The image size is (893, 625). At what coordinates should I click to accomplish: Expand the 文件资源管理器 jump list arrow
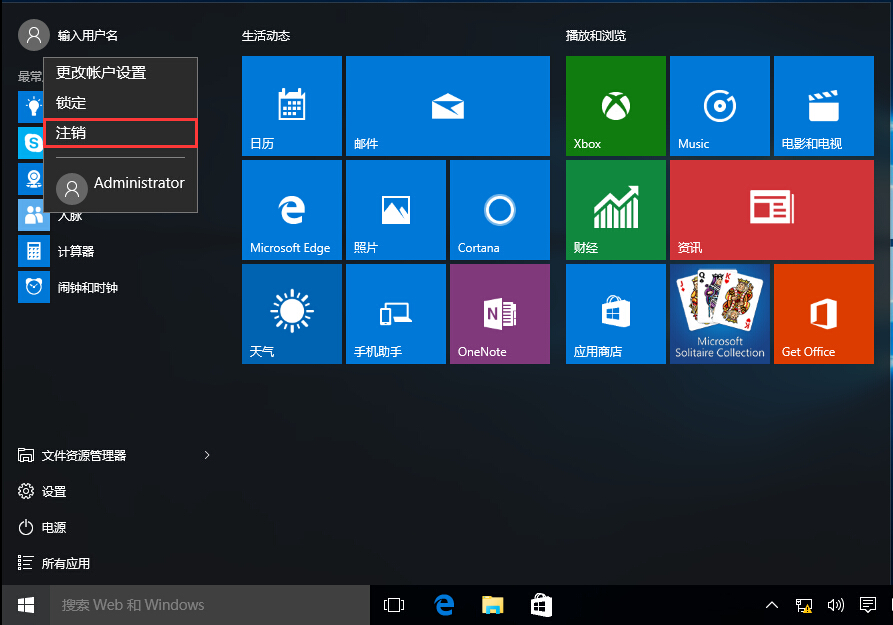click(207, 455)
